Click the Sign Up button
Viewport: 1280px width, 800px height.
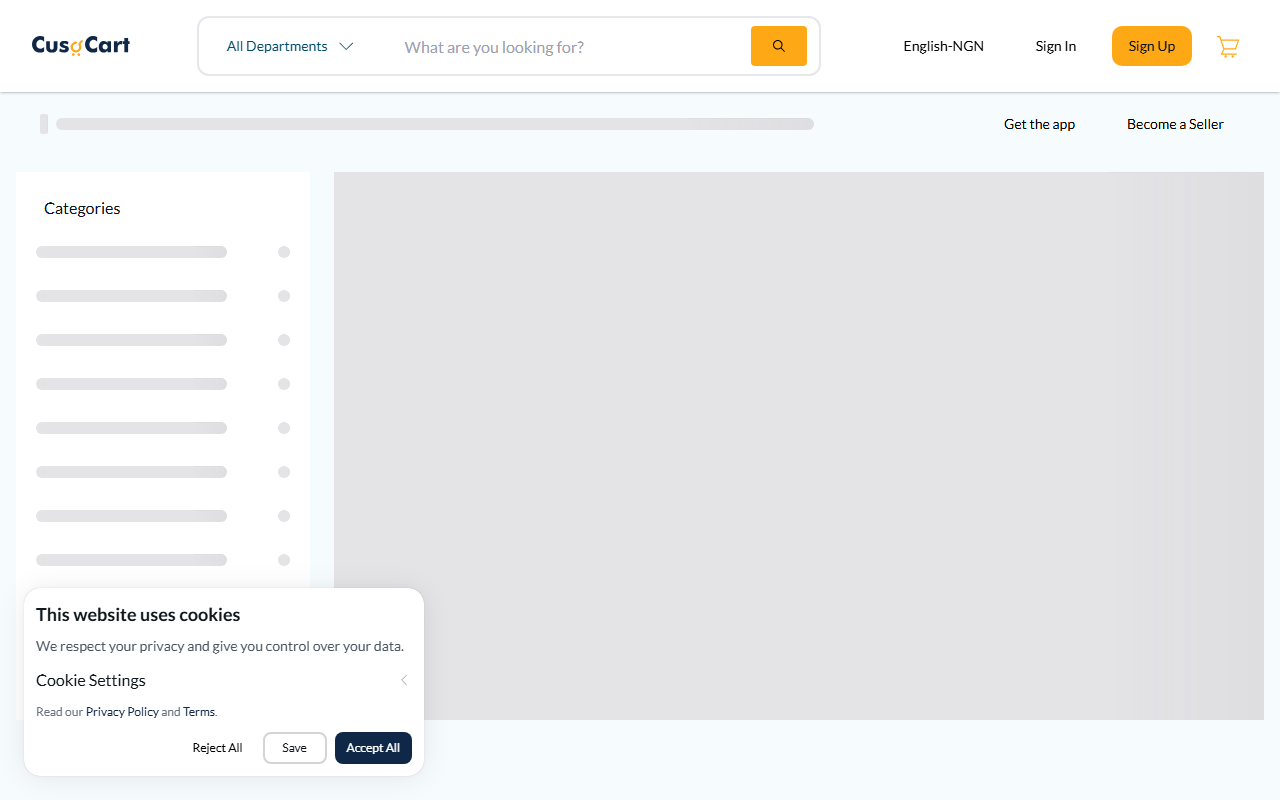pyautogui.click(x=1152, y=46)
